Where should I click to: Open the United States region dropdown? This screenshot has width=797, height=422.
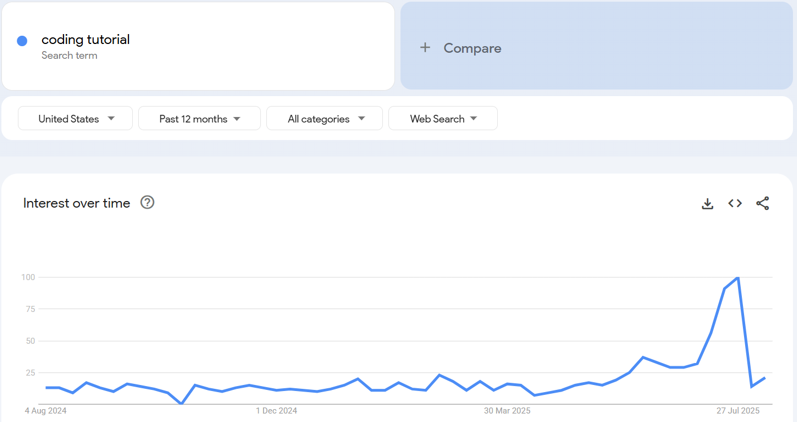75,119
